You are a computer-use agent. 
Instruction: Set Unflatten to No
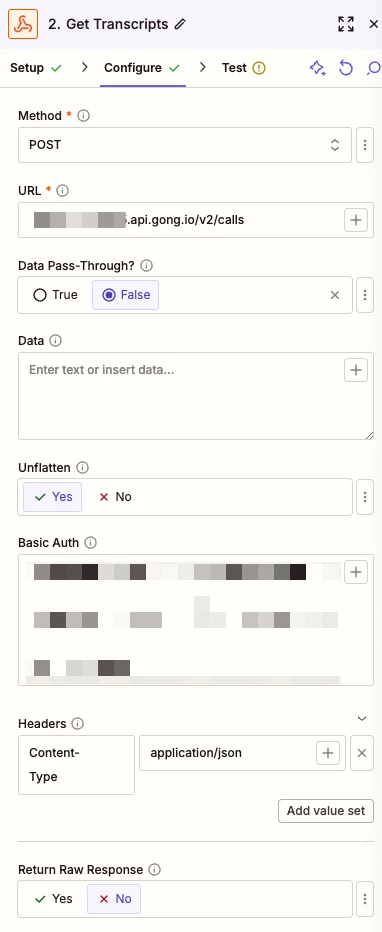pyautogui.click(x=115, y=497)
